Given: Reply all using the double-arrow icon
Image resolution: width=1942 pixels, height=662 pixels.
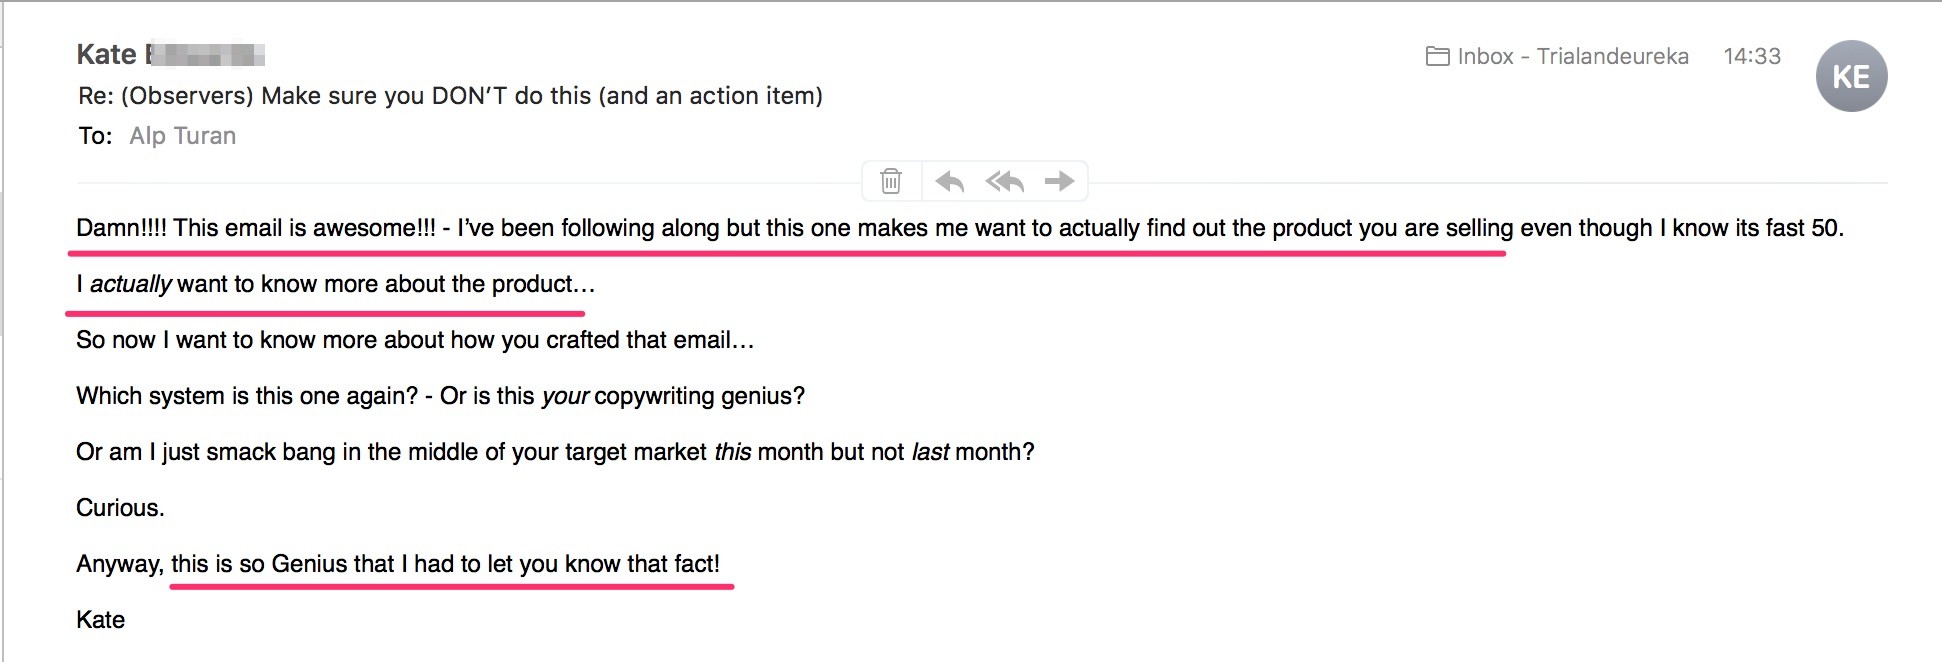Looking at the screenshot, I should click(1005, 181).
